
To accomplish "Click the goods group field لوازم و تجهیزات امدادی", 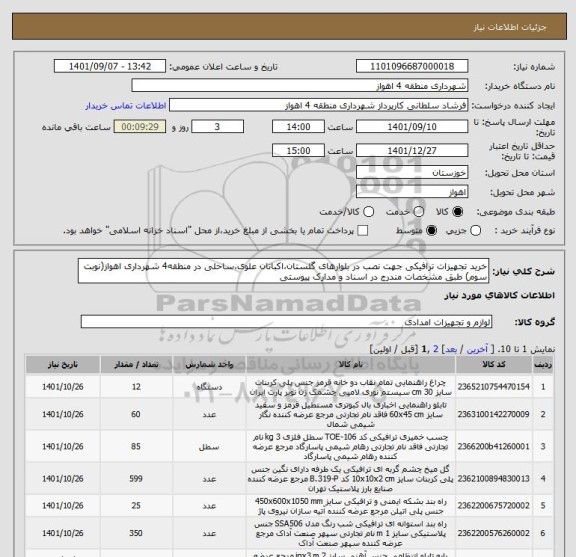I will coord(286,322).
